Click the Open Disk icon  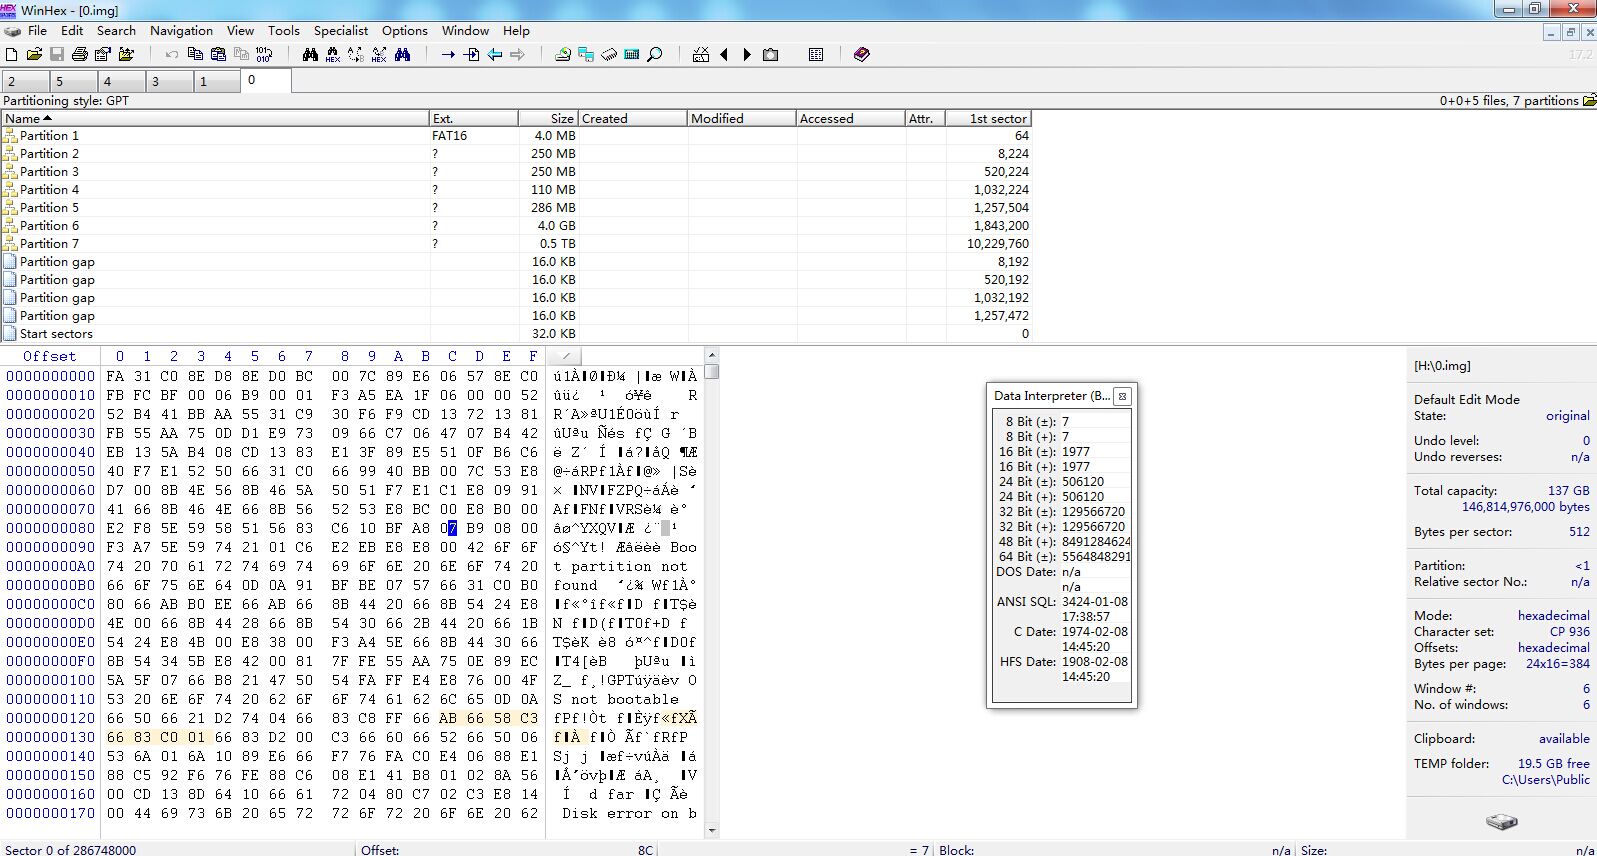click(x=563, y=54)
